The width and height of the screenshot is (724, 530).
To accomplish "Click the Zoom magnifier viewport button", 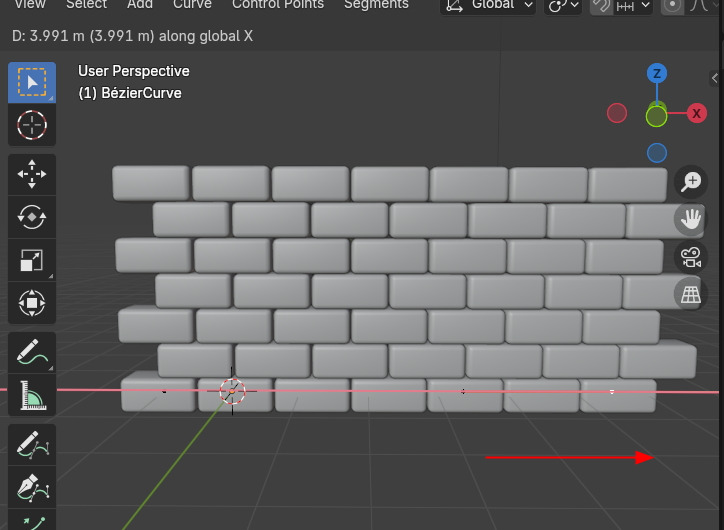I will [691, 181].
